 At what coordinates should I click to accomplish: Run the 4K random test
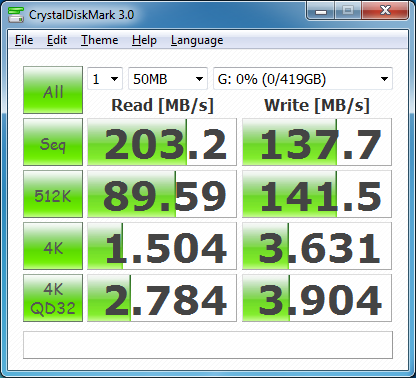point(53,246)
